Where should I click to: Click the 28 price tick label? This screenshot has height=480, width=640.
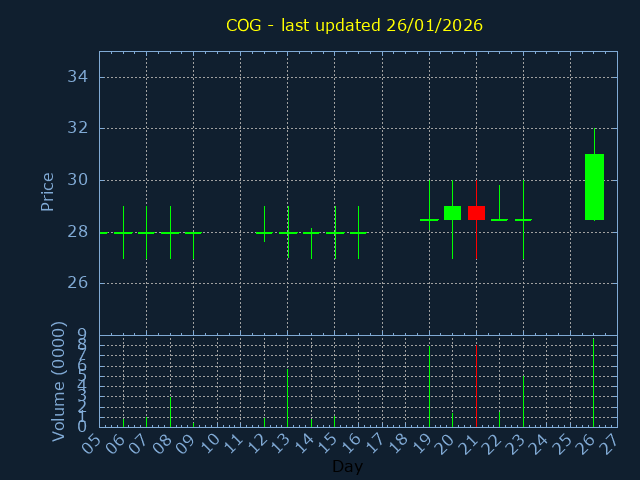point(79,231)
